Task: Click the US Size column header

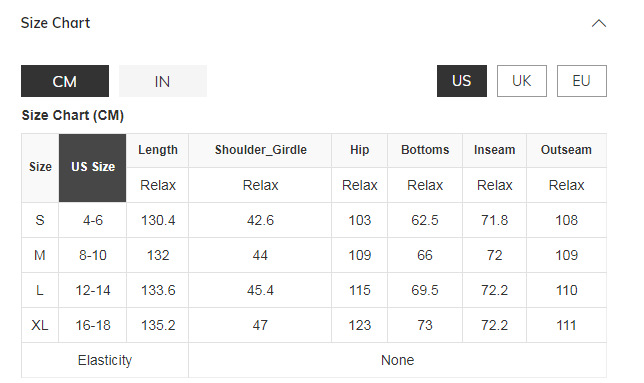Action: coord(92,167)
